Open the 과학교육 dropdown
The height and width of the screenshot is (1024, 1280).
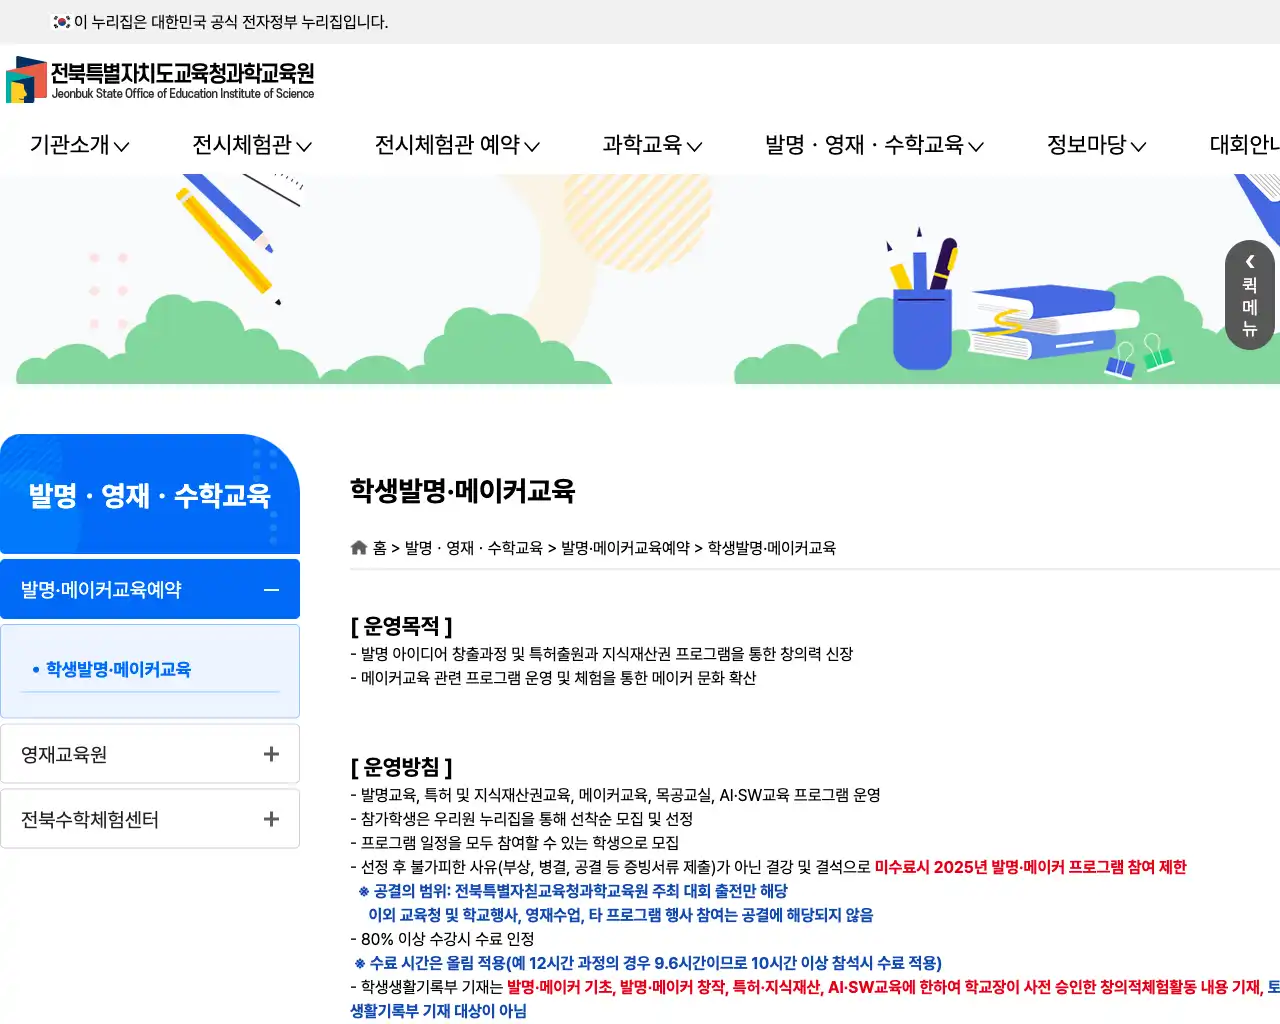point(650,145)
